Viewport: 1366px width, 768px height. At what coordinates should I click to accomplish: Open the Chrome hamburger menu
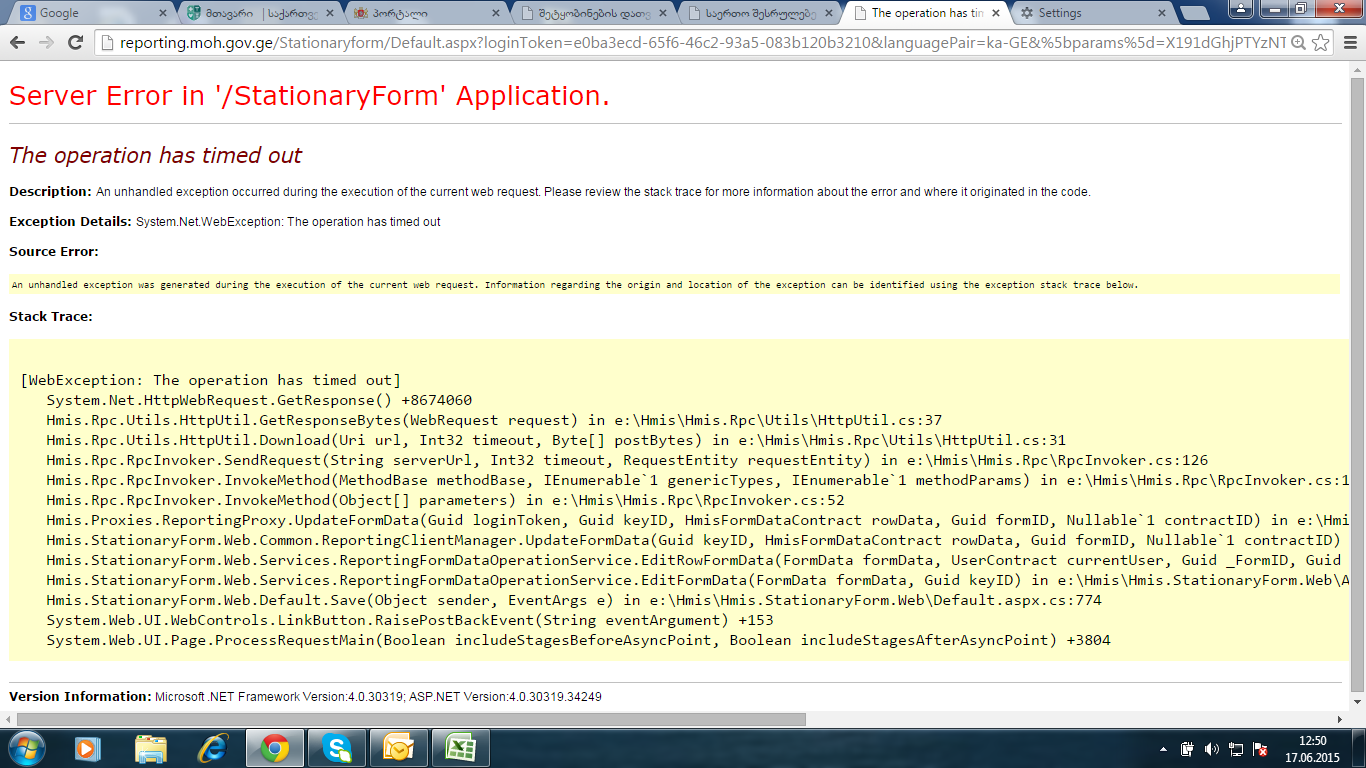click(x=1349, y=43)
